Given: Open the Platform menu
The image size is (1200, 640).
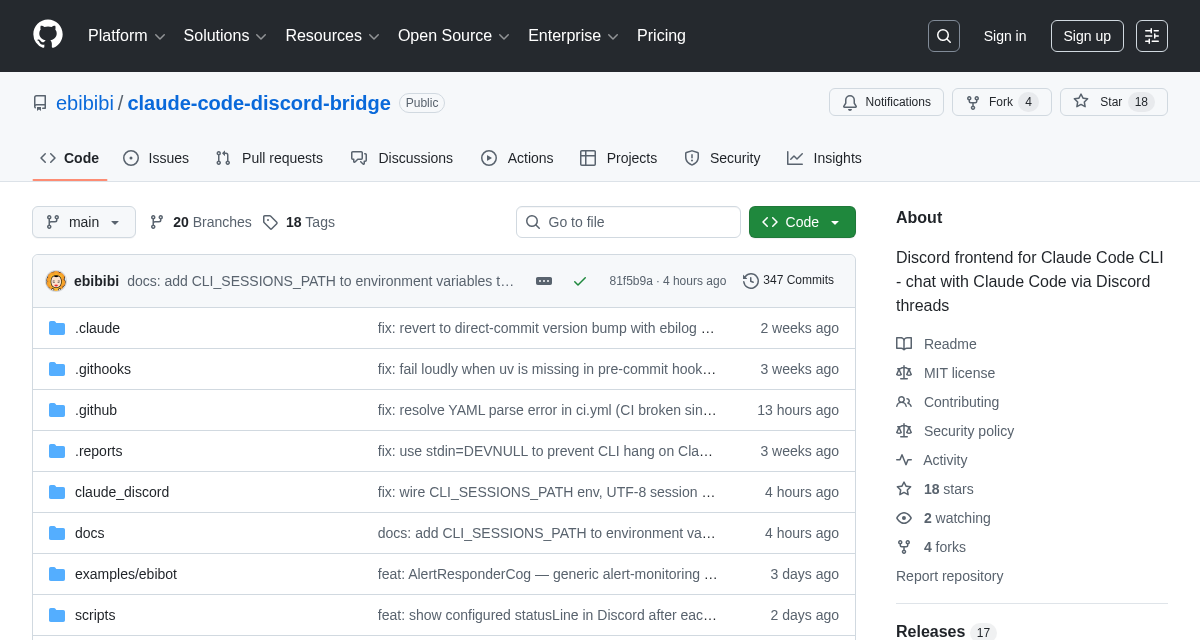Looking at the screenshot, I should (126, 35).
